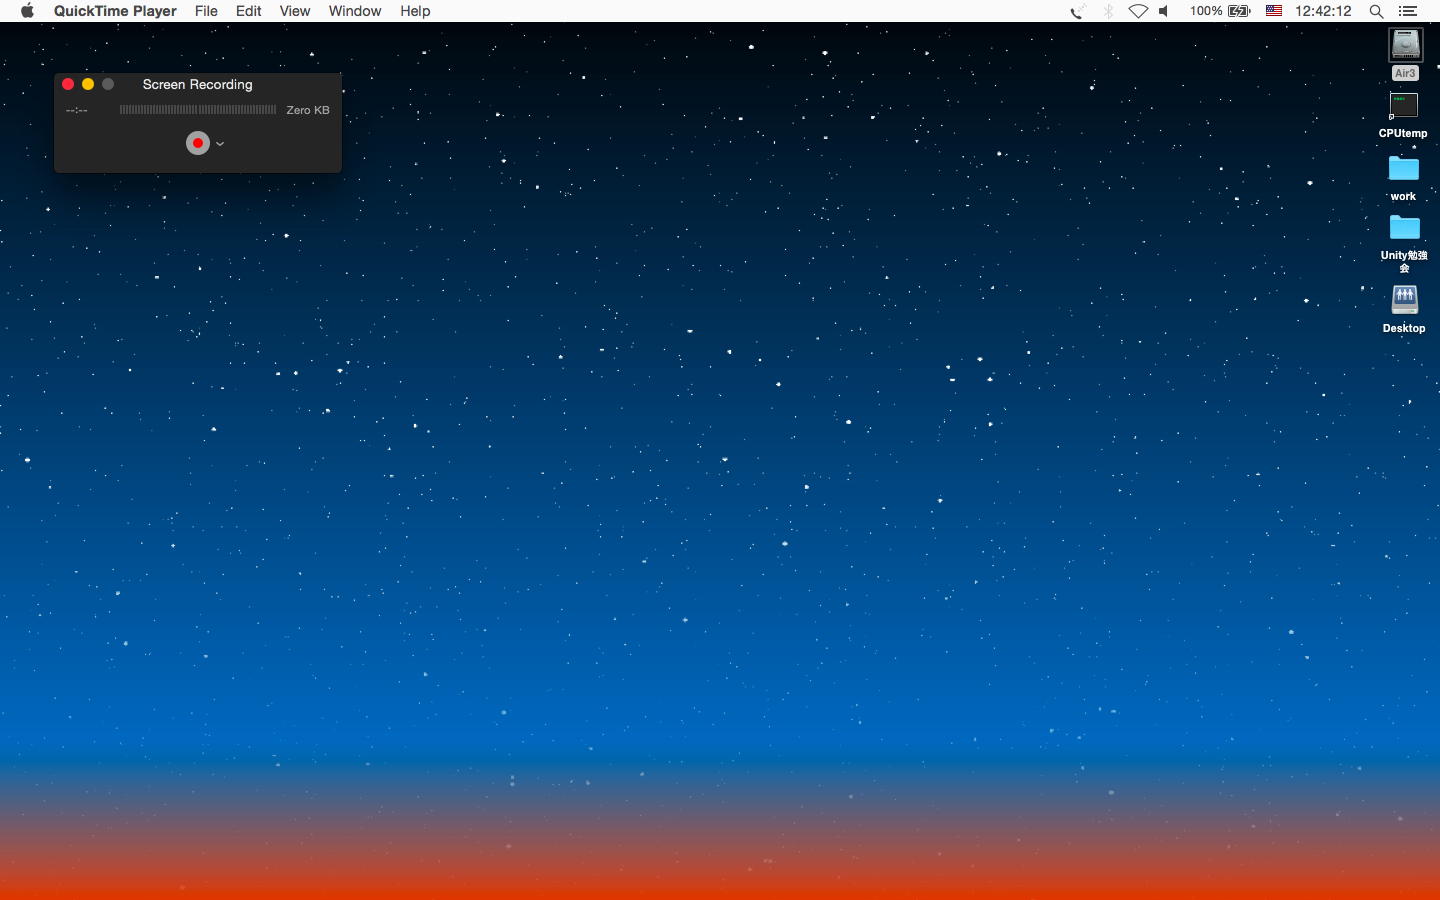
Task: Minimize the Screen Recording window
Action: pyautogui.click(x=88, y=84)
